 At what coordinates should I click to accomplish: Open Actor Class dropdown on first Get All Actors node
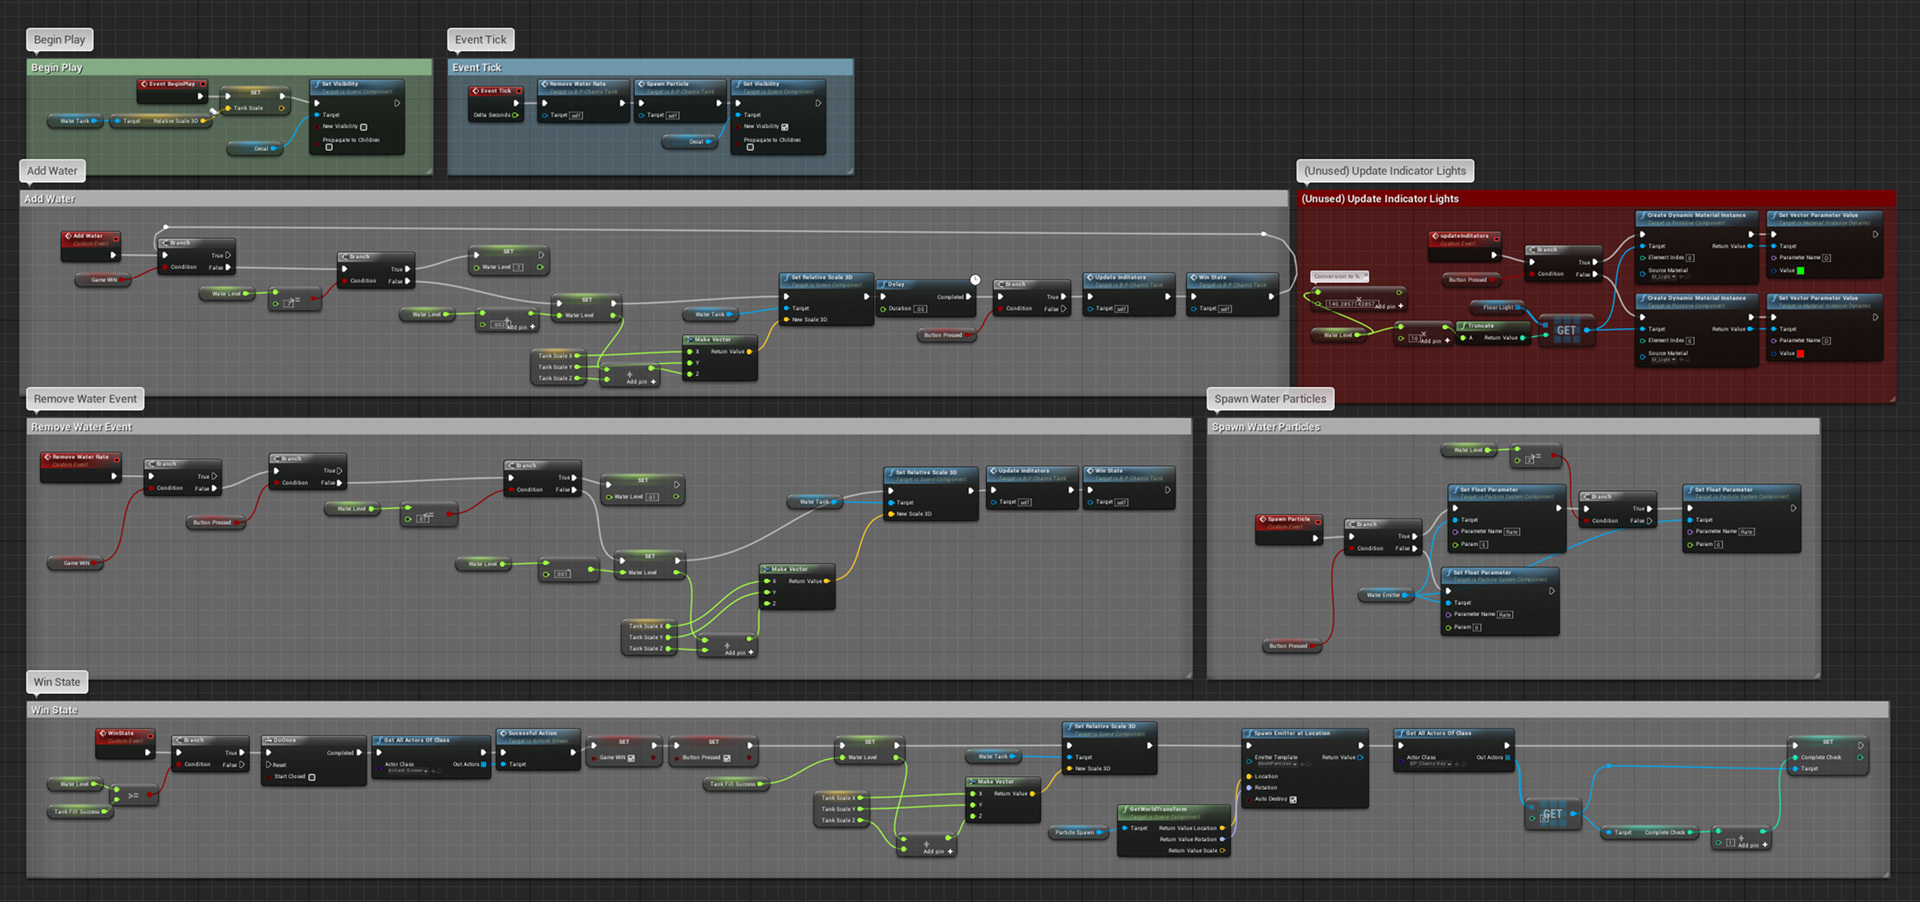click(408, 771)
